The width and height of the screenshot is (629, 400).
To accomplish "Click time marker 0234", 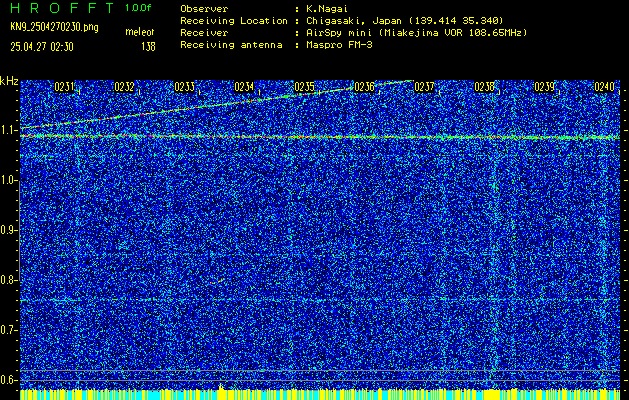I will 244,87.
